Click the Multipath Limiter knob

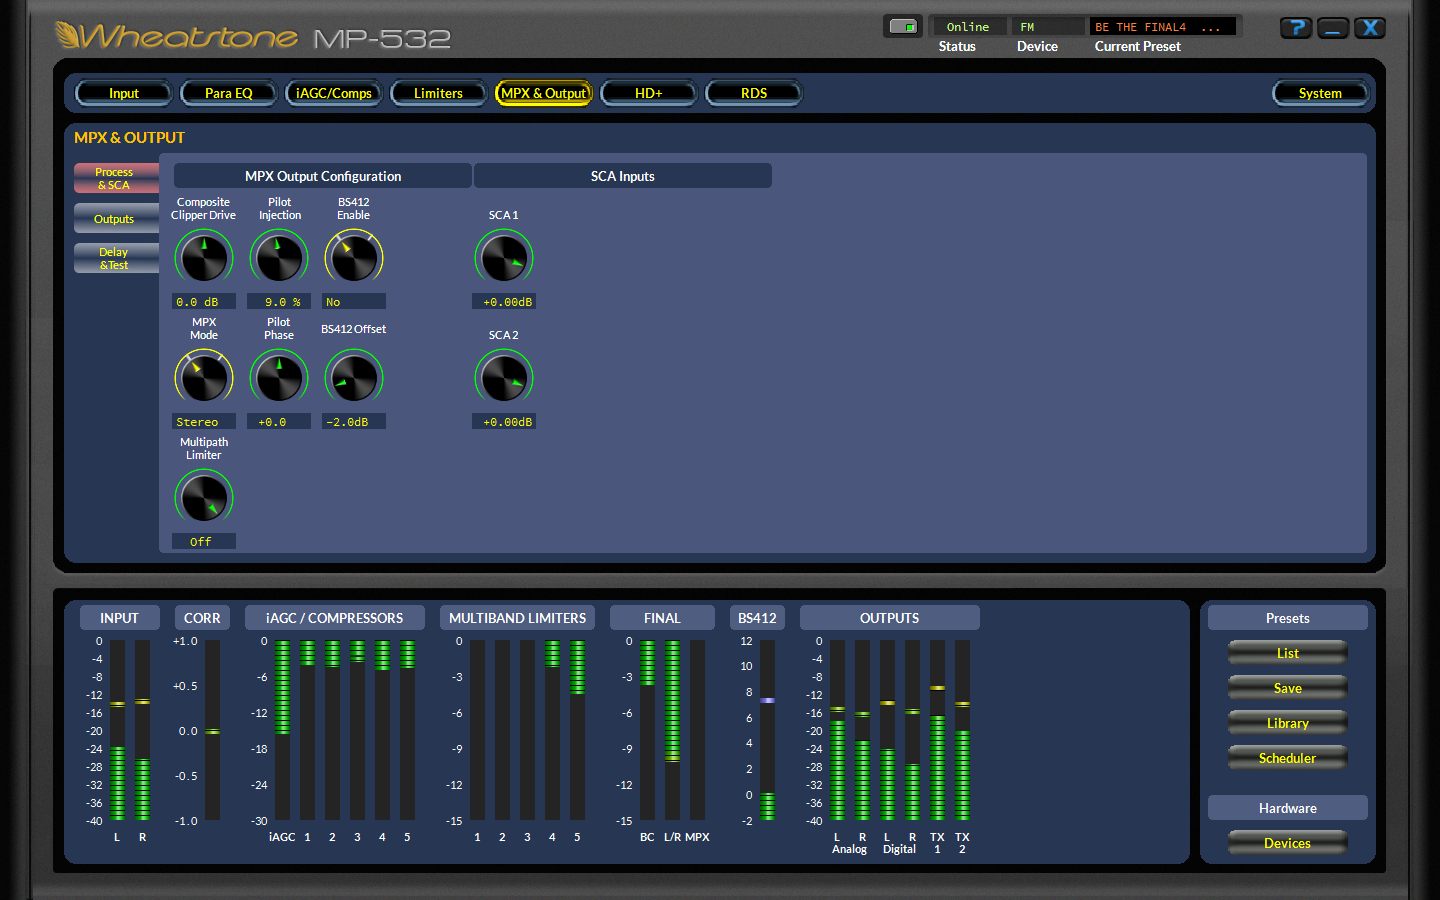(x=204, y=497)
